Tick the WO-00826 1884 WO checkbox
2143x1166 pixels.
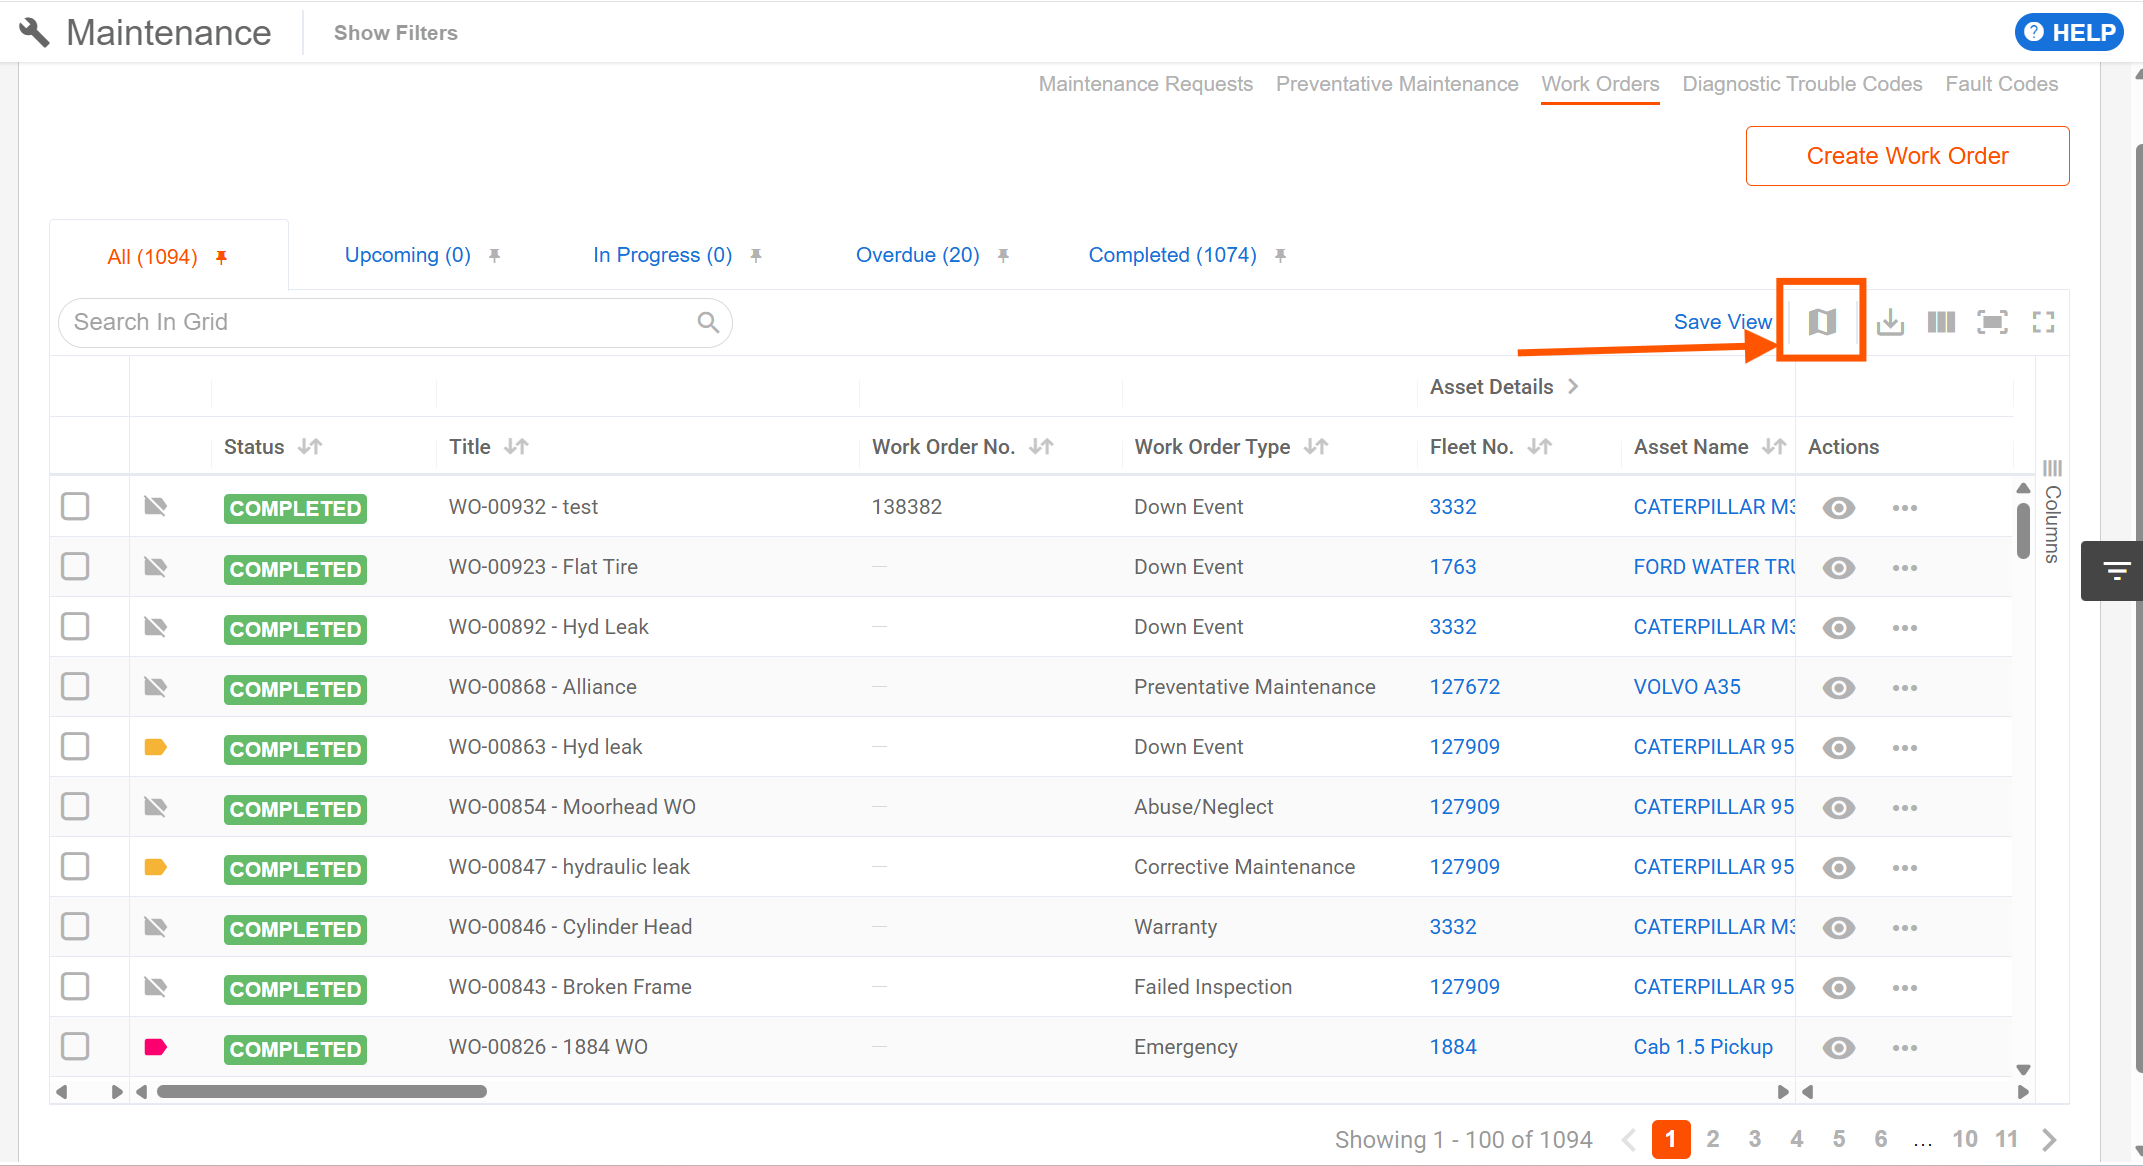pos(75,1046)
